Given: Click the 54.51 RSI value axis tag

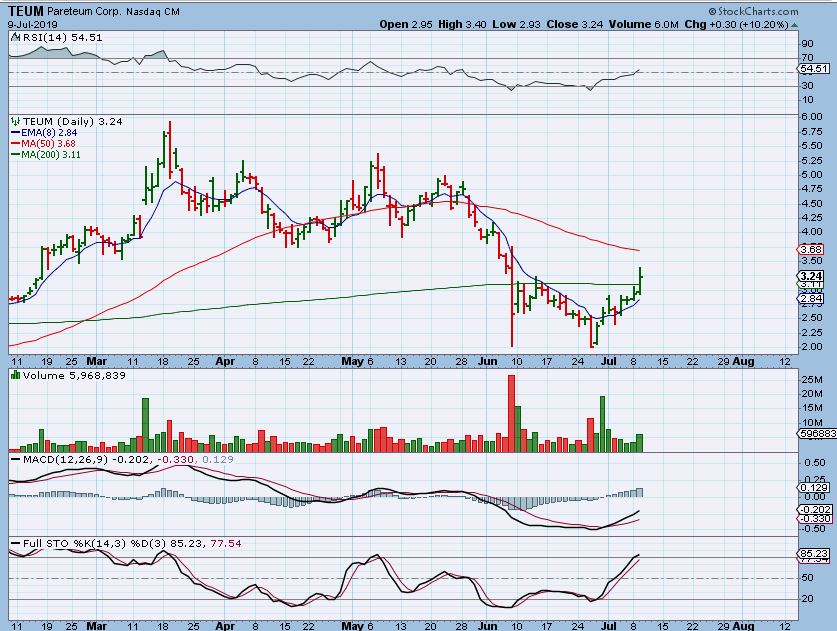Looking at the screenshot, I should [x=813, y=69].
